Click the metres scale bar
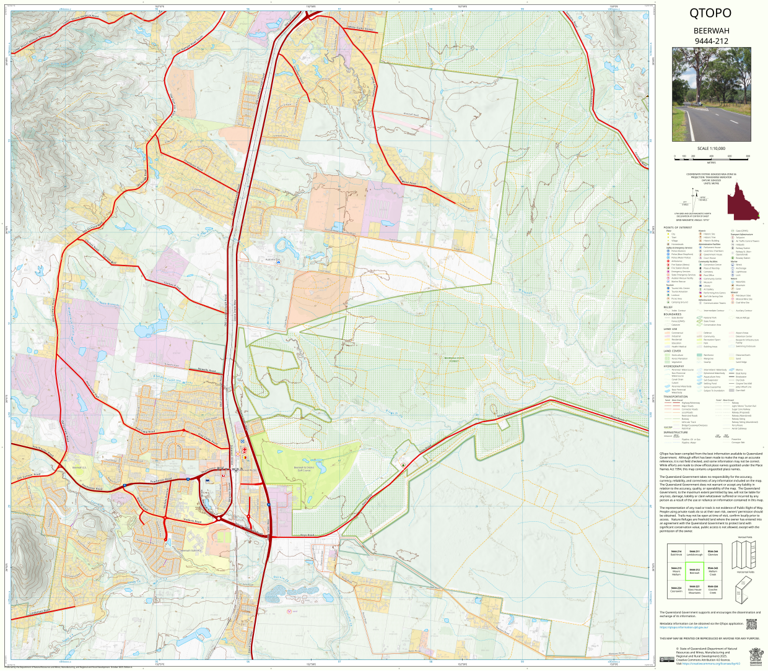 [711, 158]
